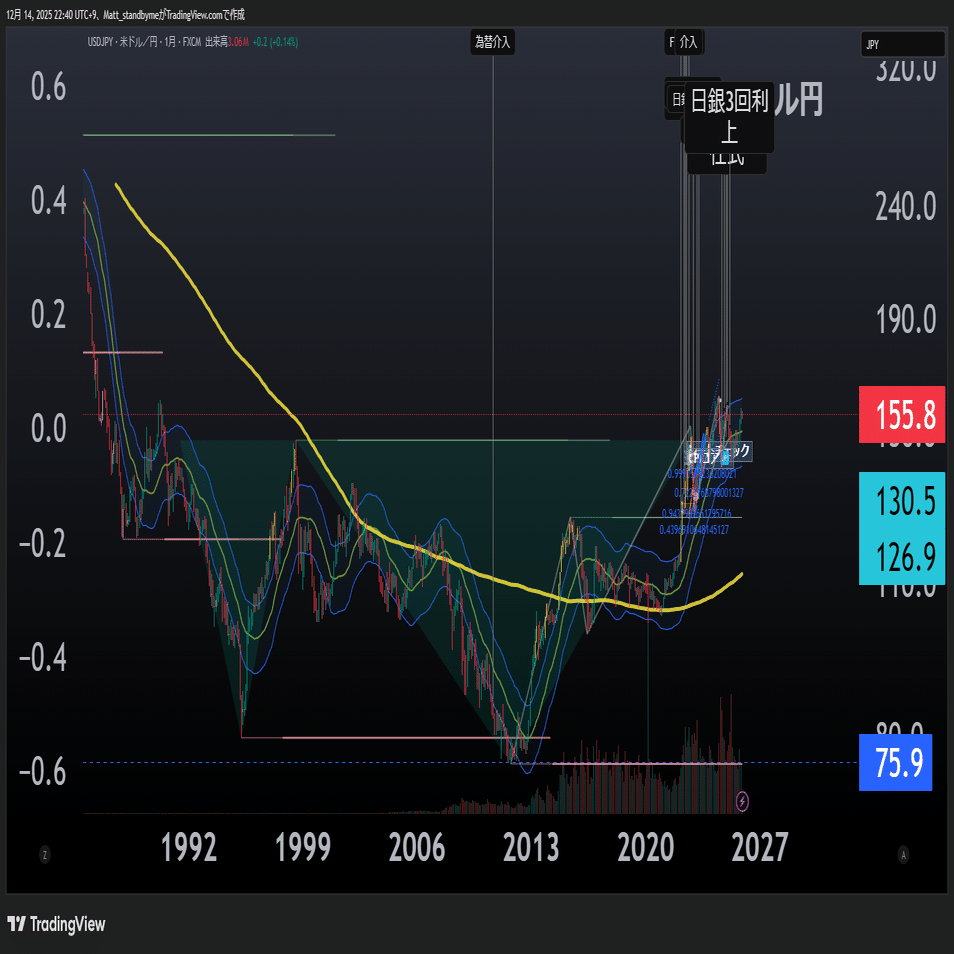The width and height of the screenshot is (954, 954).
Task: Click the 介入 marker label at top
Action: [688, 42]
